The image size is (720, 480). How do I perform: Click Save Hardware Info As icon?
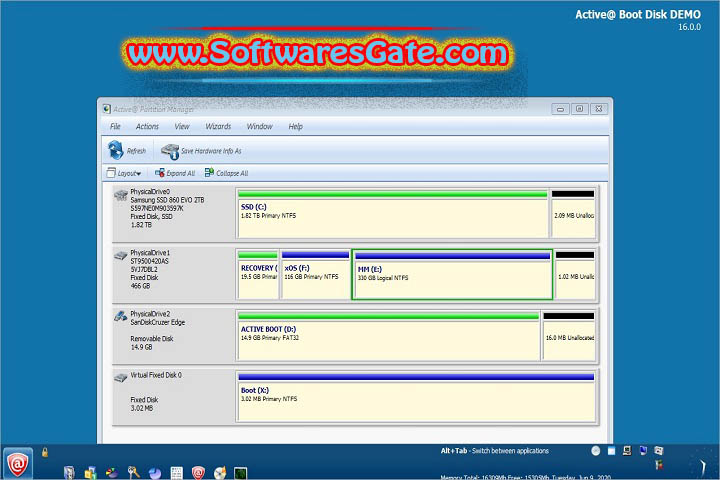(170, 151)
